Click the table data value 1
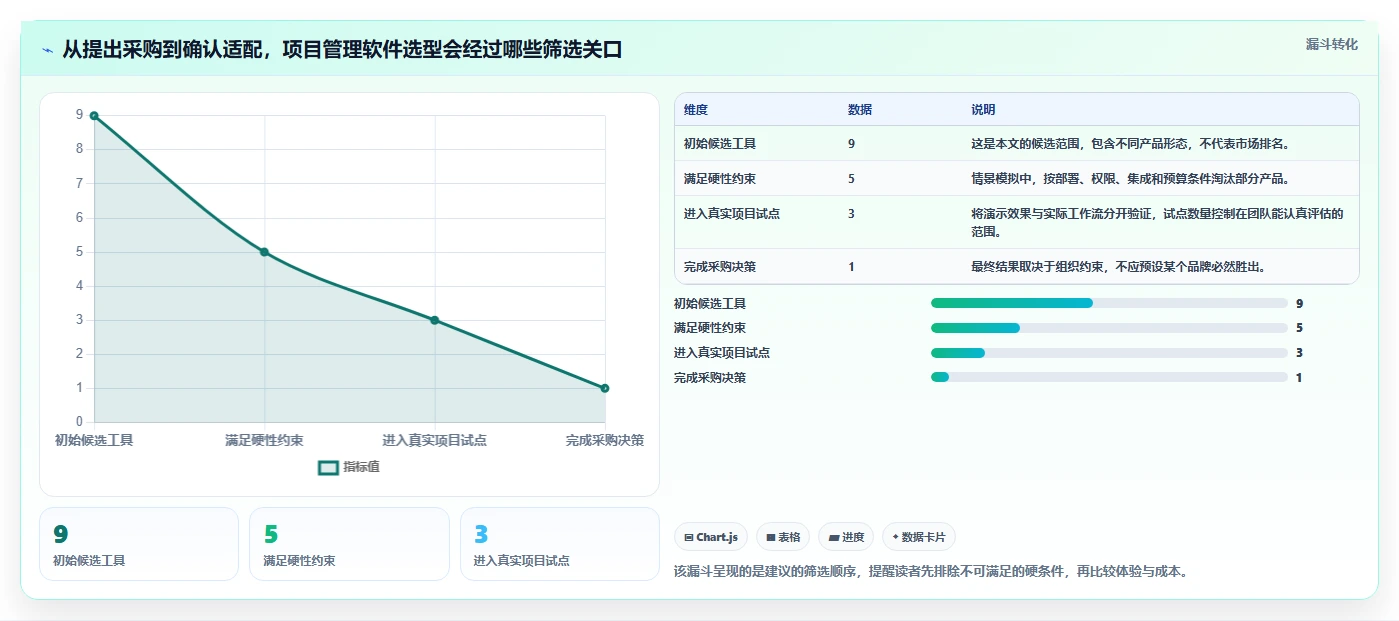Screen dimensions: 1399x621 (x=851, y=267)
